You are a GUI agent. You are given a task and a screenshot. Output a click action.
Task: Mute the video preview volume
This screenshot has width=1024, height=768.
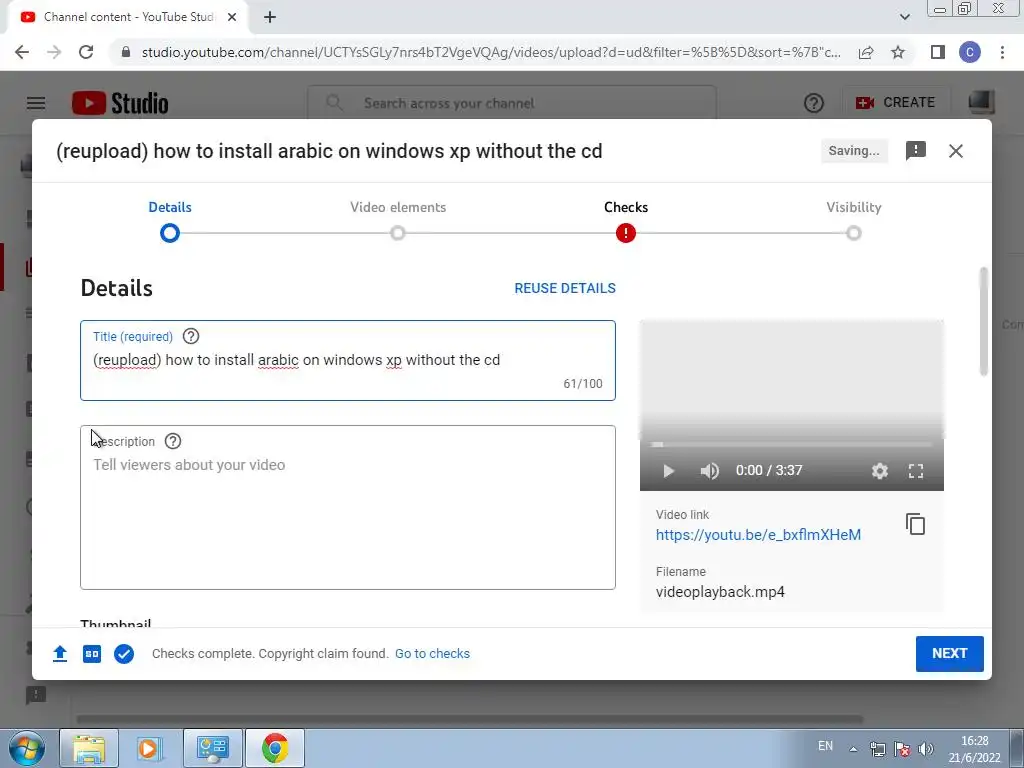coord(709,471)
